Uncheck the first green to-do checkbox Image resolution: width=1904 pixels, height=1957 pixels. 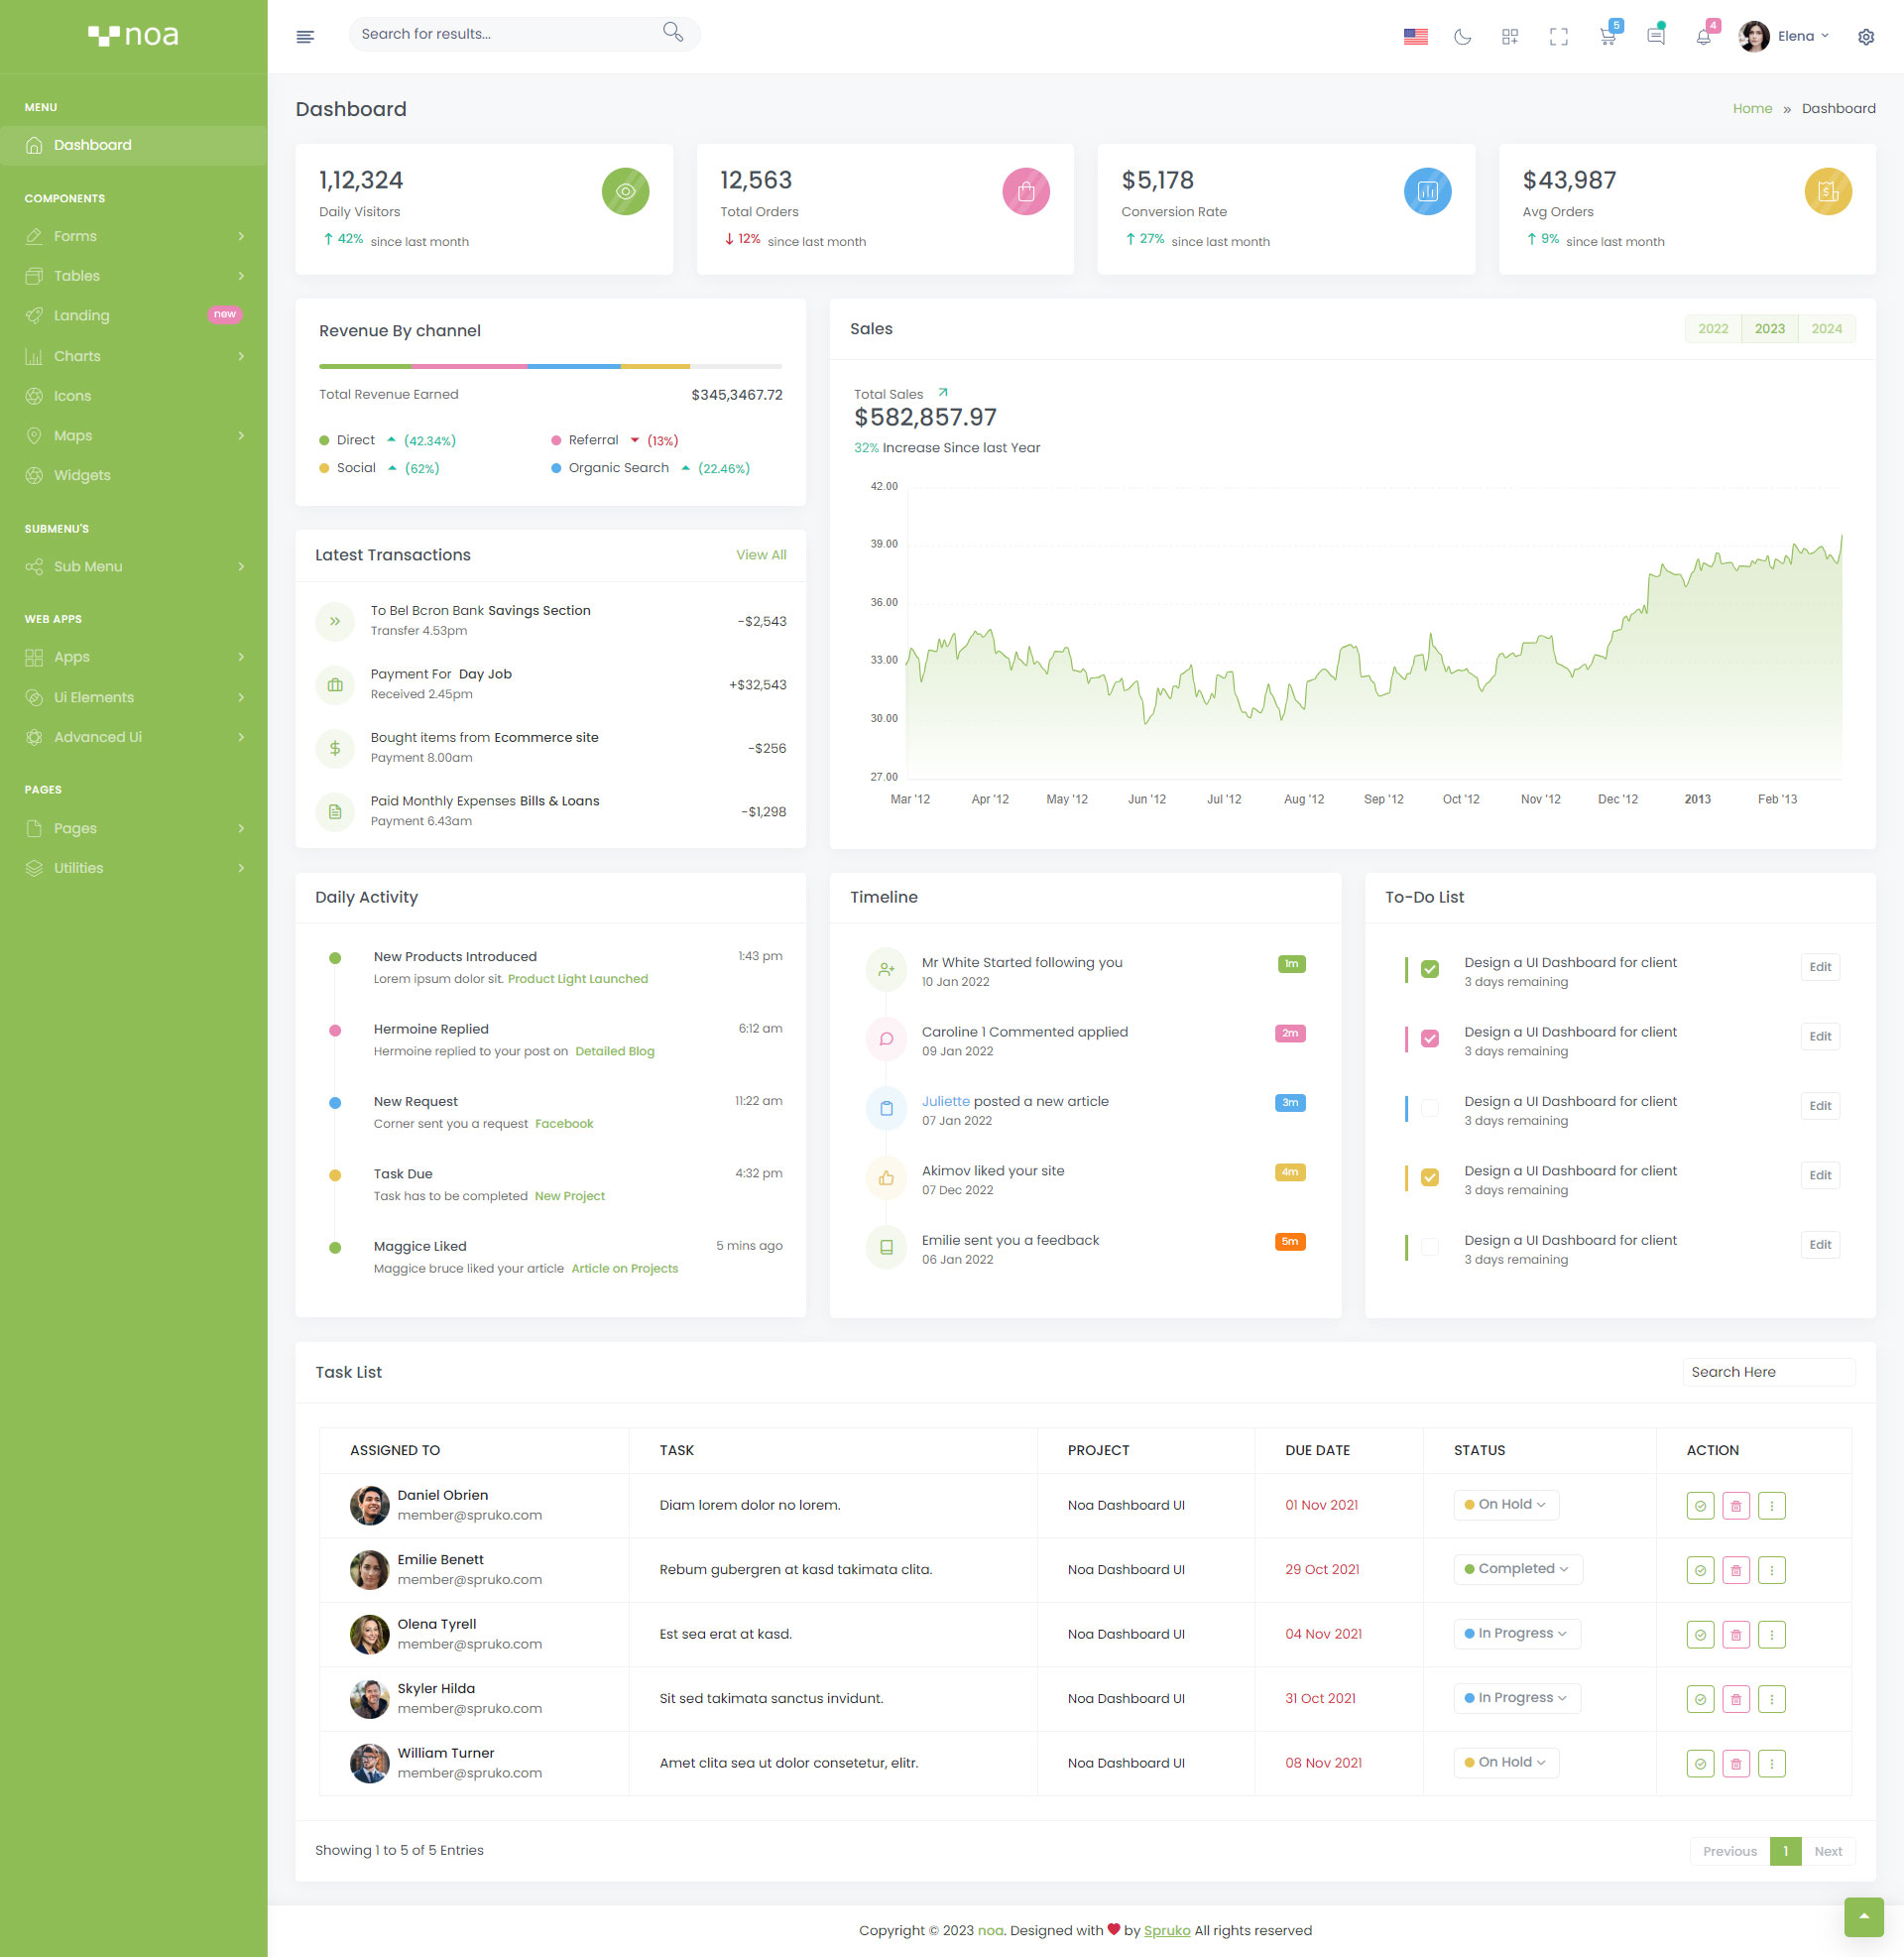click(1430, 969)
